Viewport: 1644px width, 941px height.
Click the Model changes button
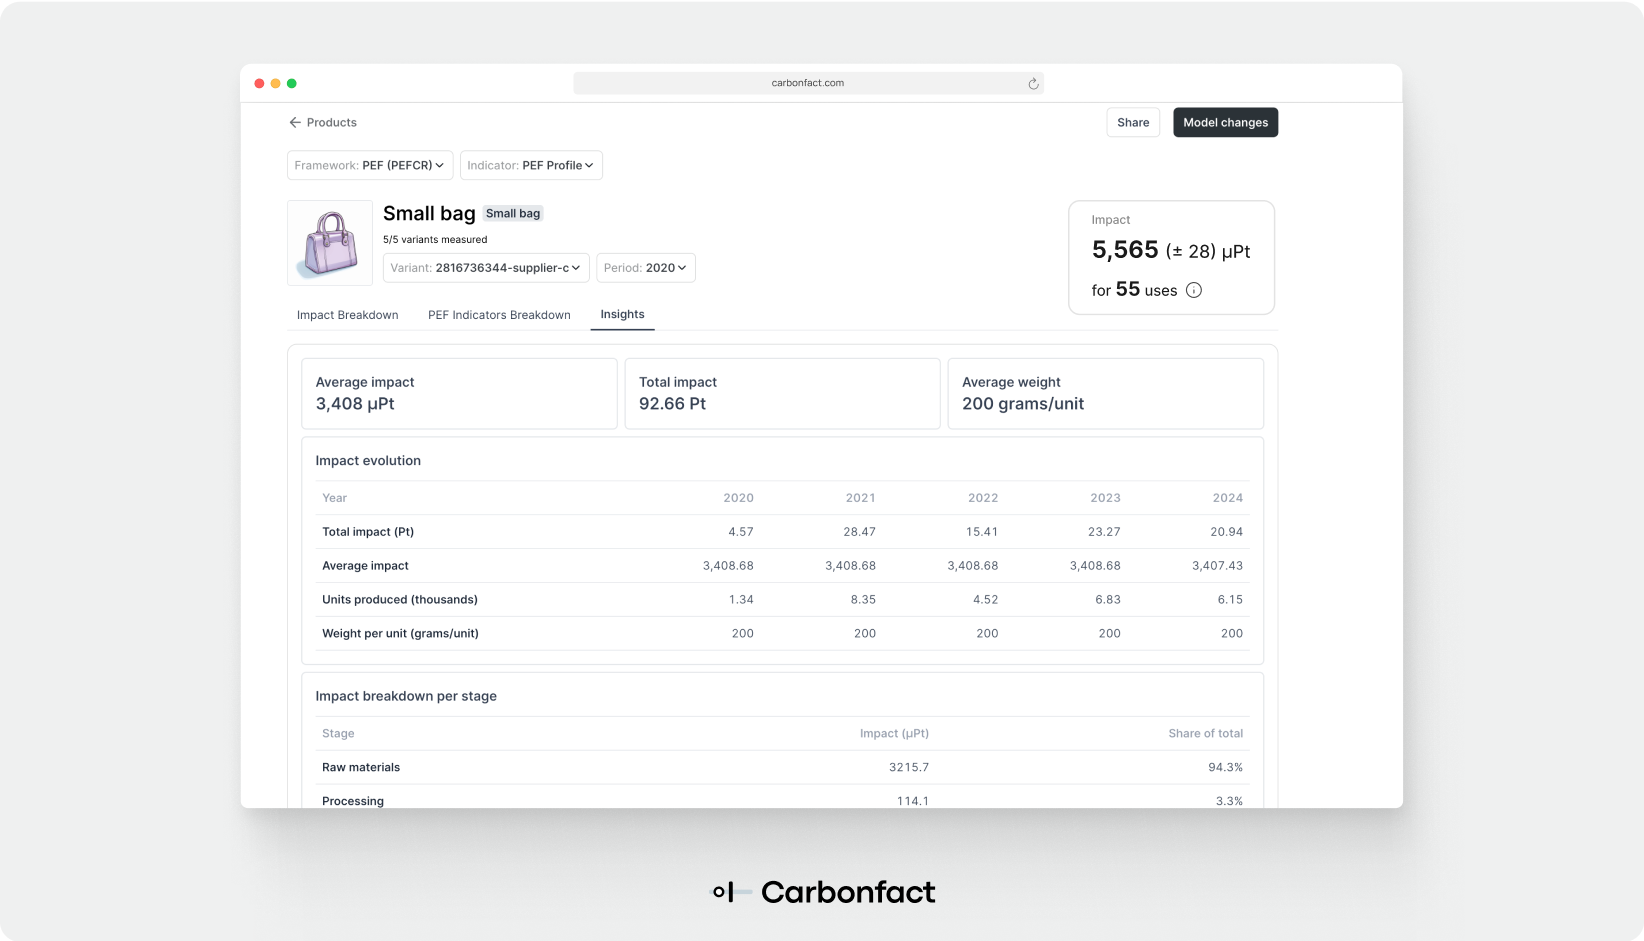click(x=1225, y=122)
